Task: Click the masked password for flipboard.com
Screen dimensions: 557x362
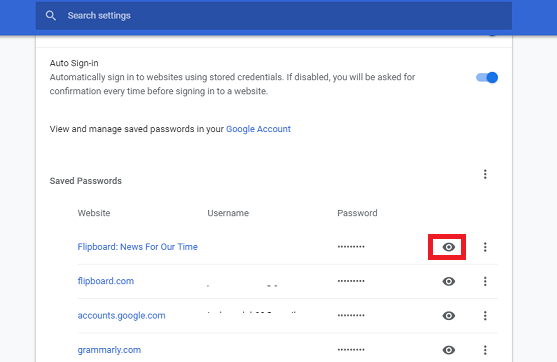Action: click(x=351, y=281)
